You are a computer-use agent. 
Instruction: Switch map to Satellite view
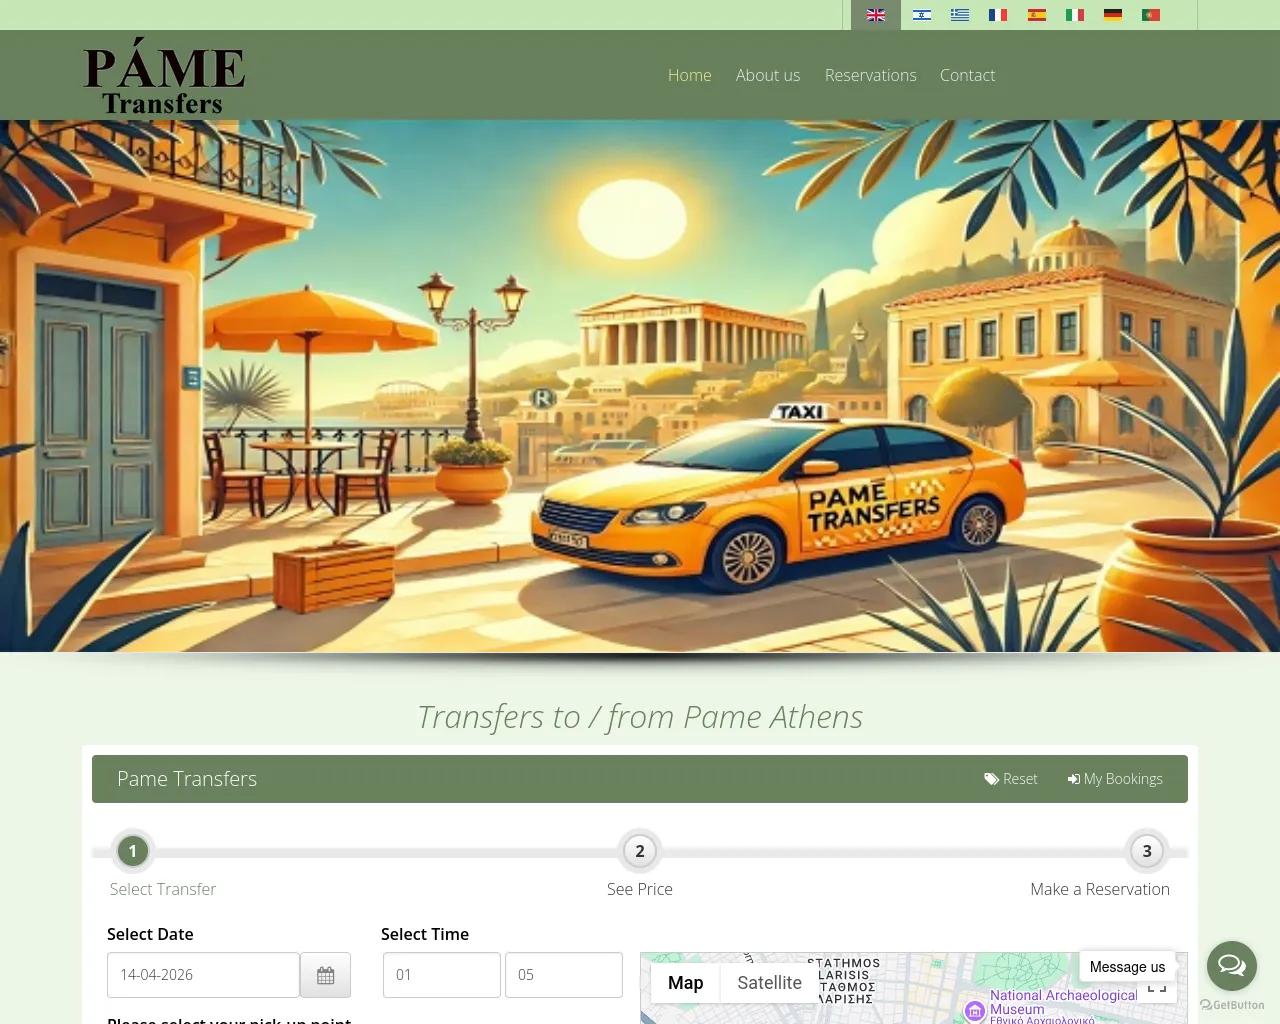(x=768, y=982)
